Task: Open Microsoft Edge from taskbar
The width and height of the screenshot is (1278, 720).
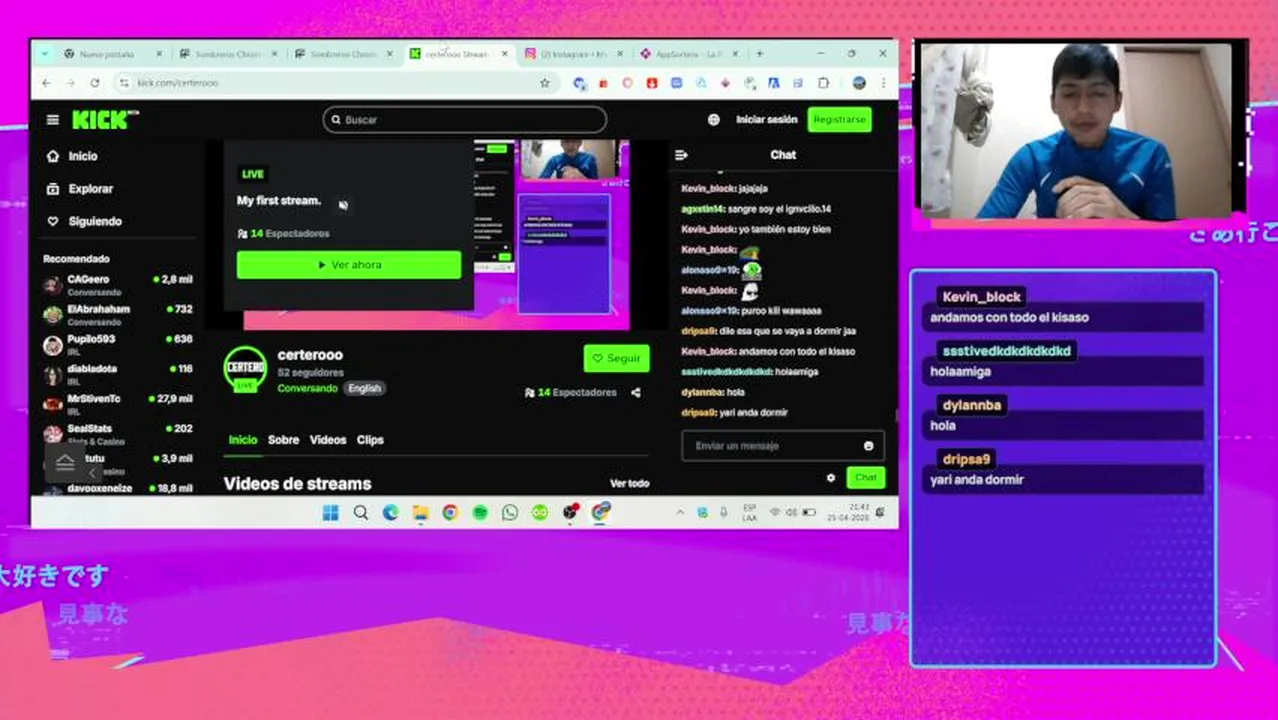Action: [390, 512]
